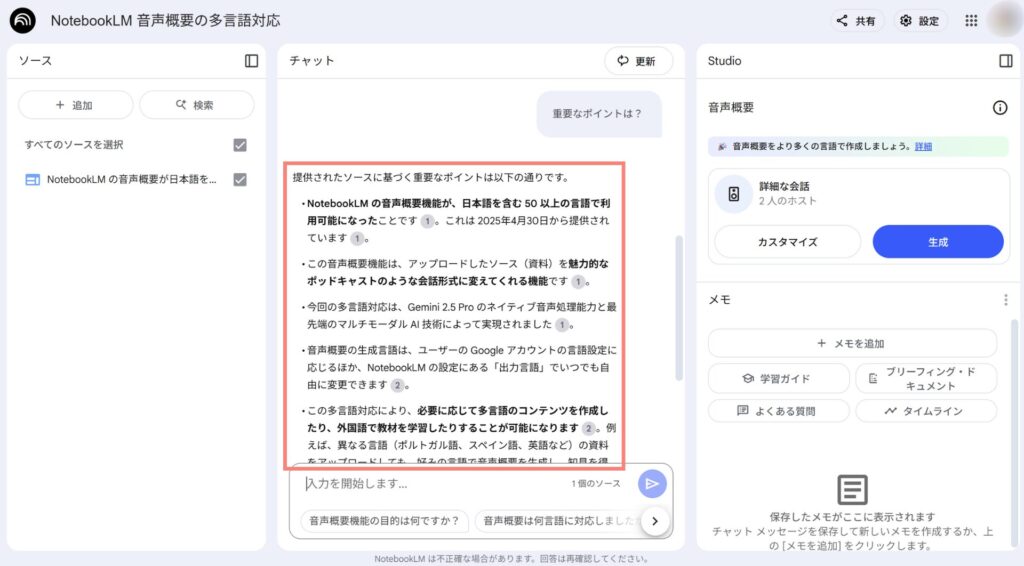This screenshot has width=1024, height=566.
Task: Open the account profile avatar
Action: click(1004, 20)
